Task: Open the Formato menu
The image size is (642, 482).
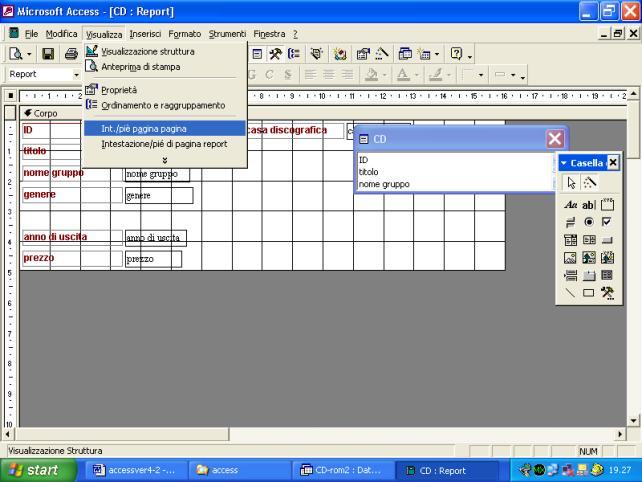Action: (x=185, y=34)
